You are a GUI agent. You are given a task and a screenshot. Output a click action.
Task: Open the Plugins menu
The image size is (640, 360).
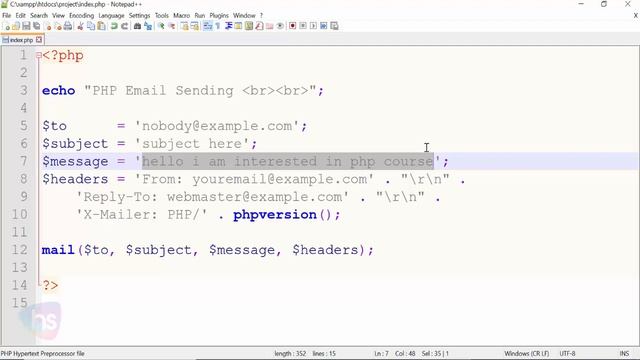pyautogui.click(x=219, y=16)
